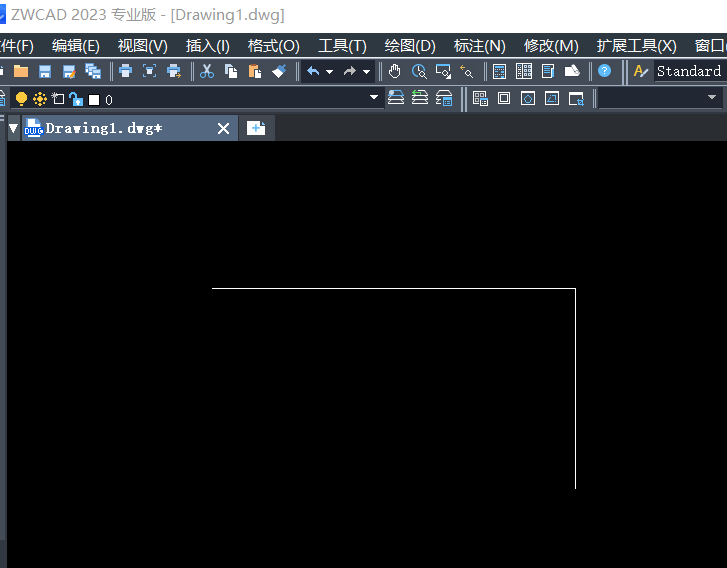This screenshot has height=568, width=727.
Task: Open the Undo history dropdown arrow
Action: 329,72
